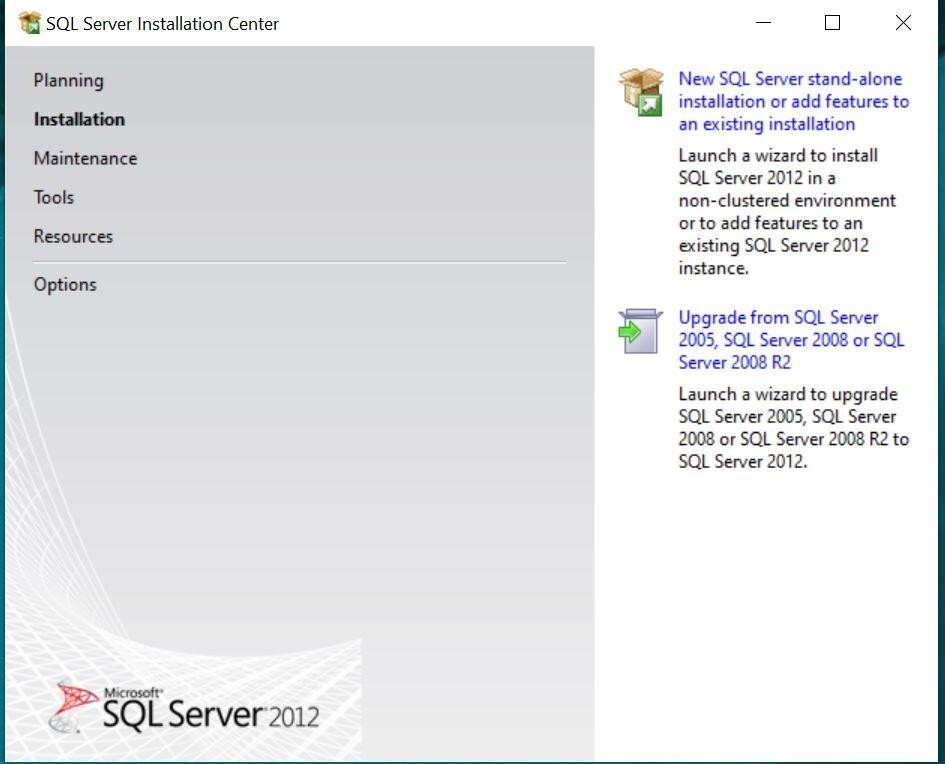Image resolution: width=945 pixels, height=764 pixels.
Task: Open the Options section
Action: [65, 284]
